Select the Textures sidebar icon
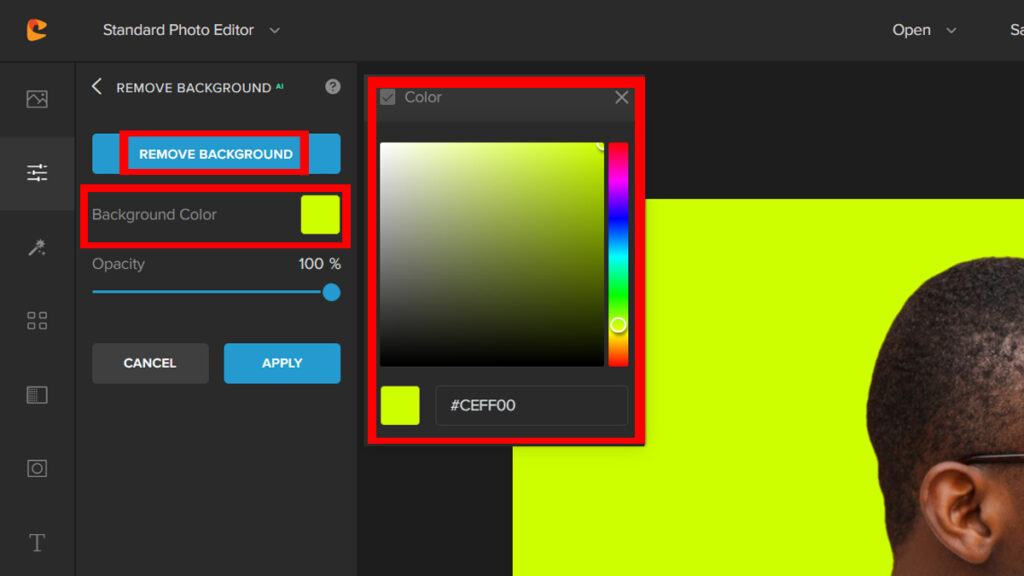1024x576 pixels. point(37,395)
